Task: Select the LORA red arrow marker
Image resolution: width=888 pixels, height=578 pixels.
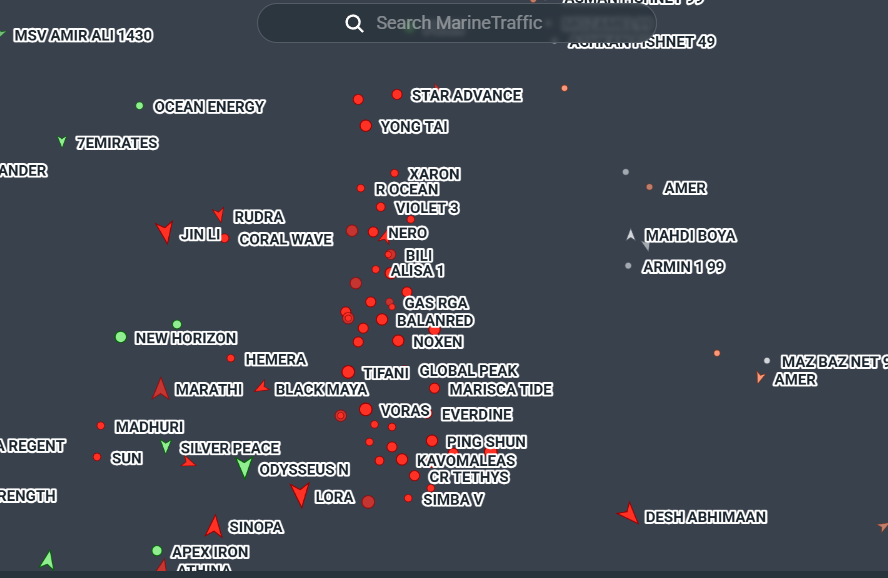Action: click(x=301, y=495)
